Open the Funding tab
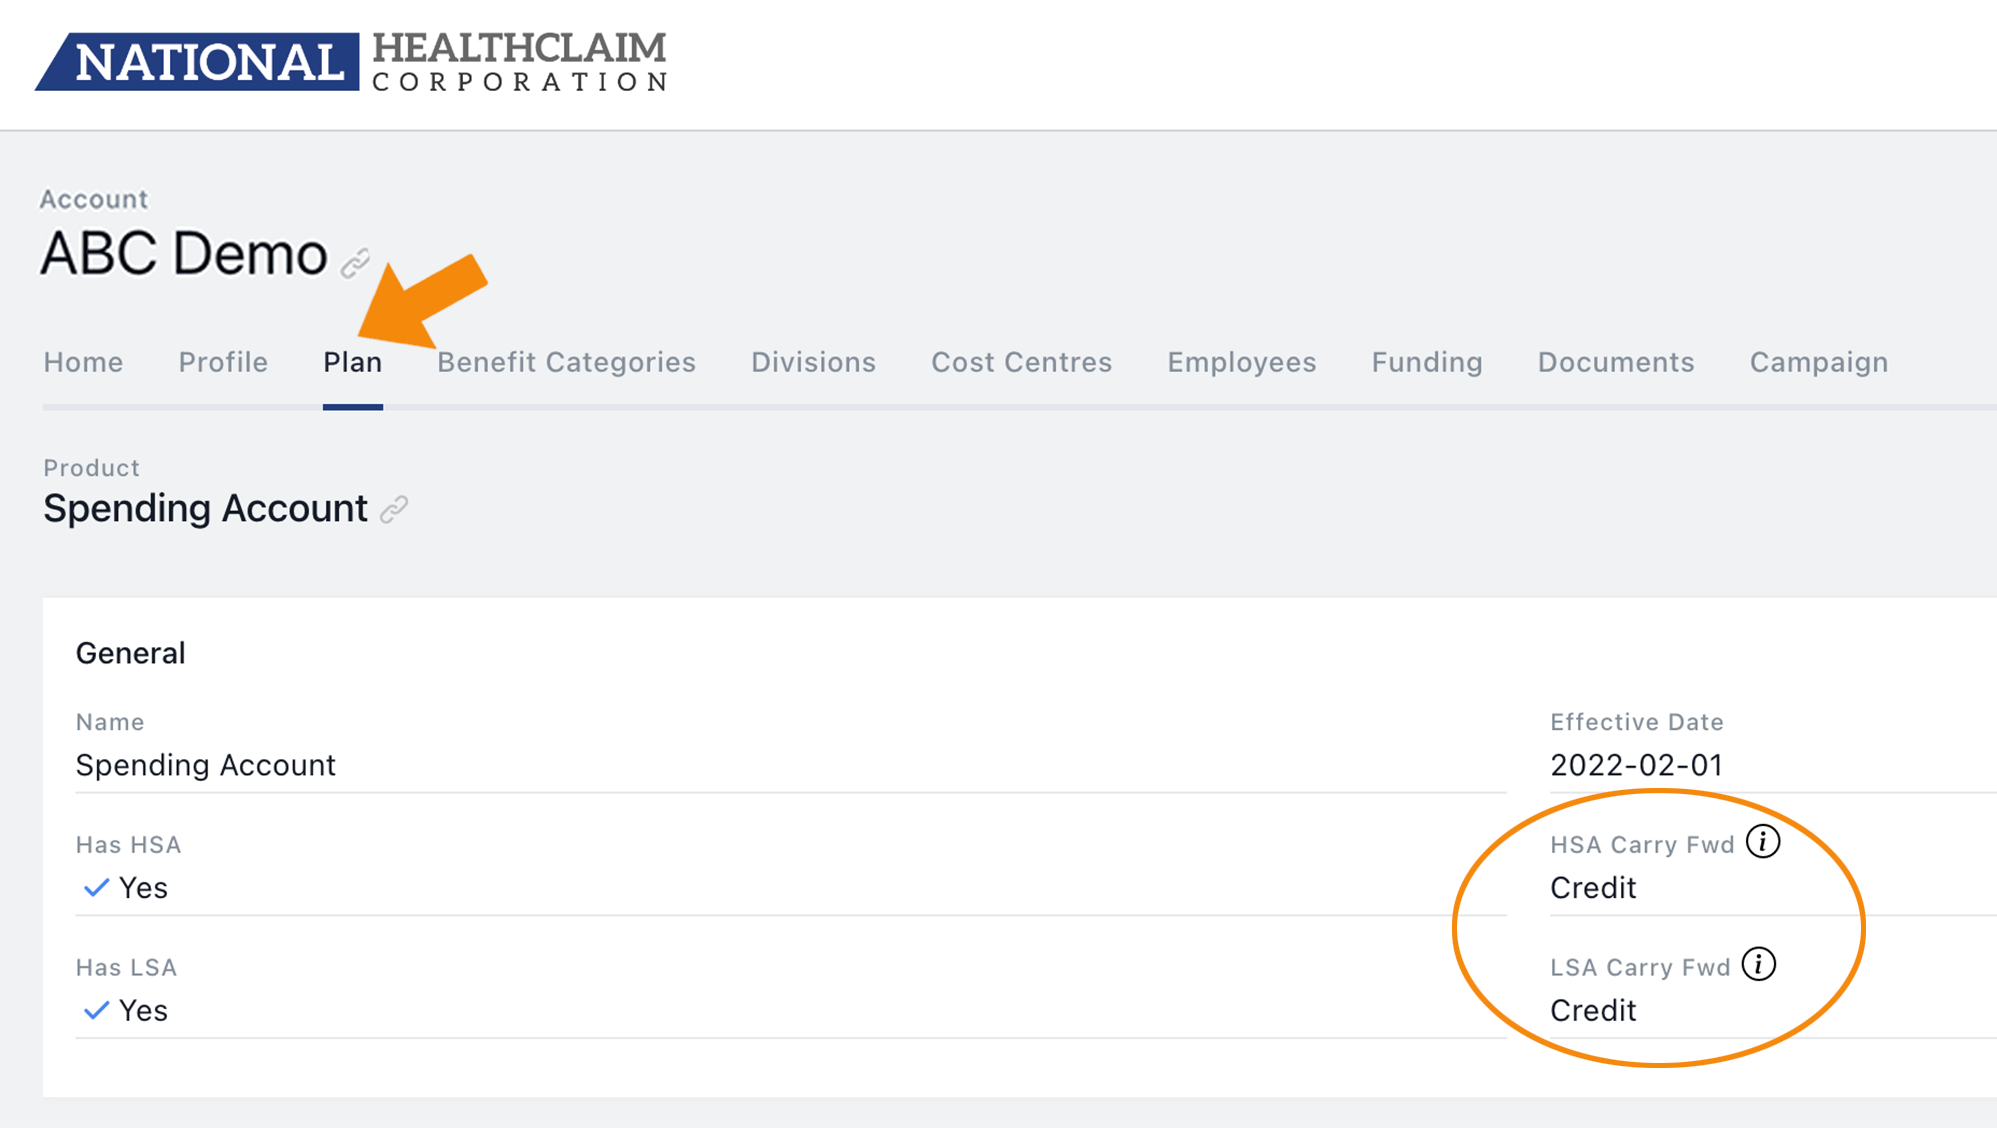This screenshot has height=1128, width=1997. tap(1427, 362)
